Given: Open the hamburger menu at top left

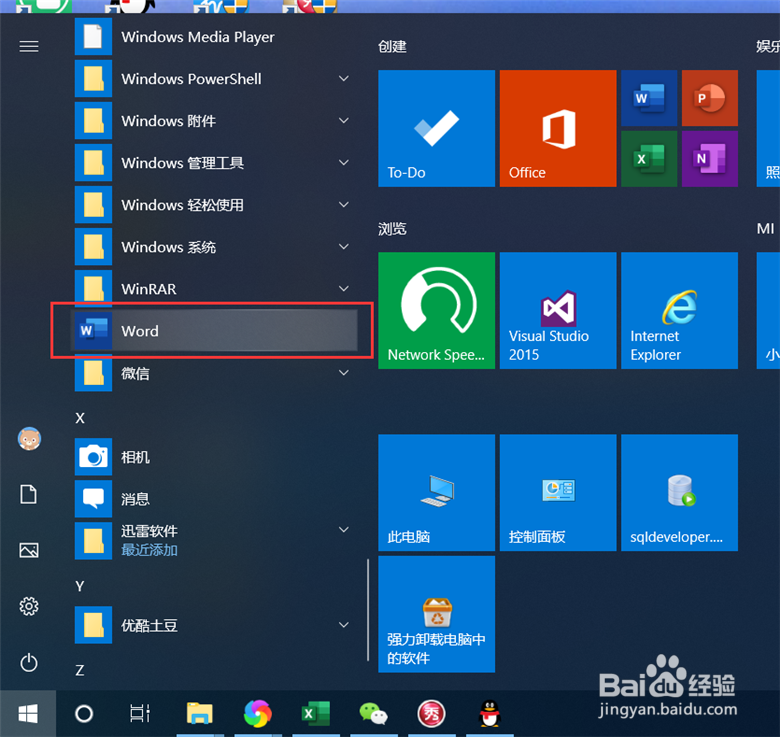Looking at the screenshot, I should point(29,47).
